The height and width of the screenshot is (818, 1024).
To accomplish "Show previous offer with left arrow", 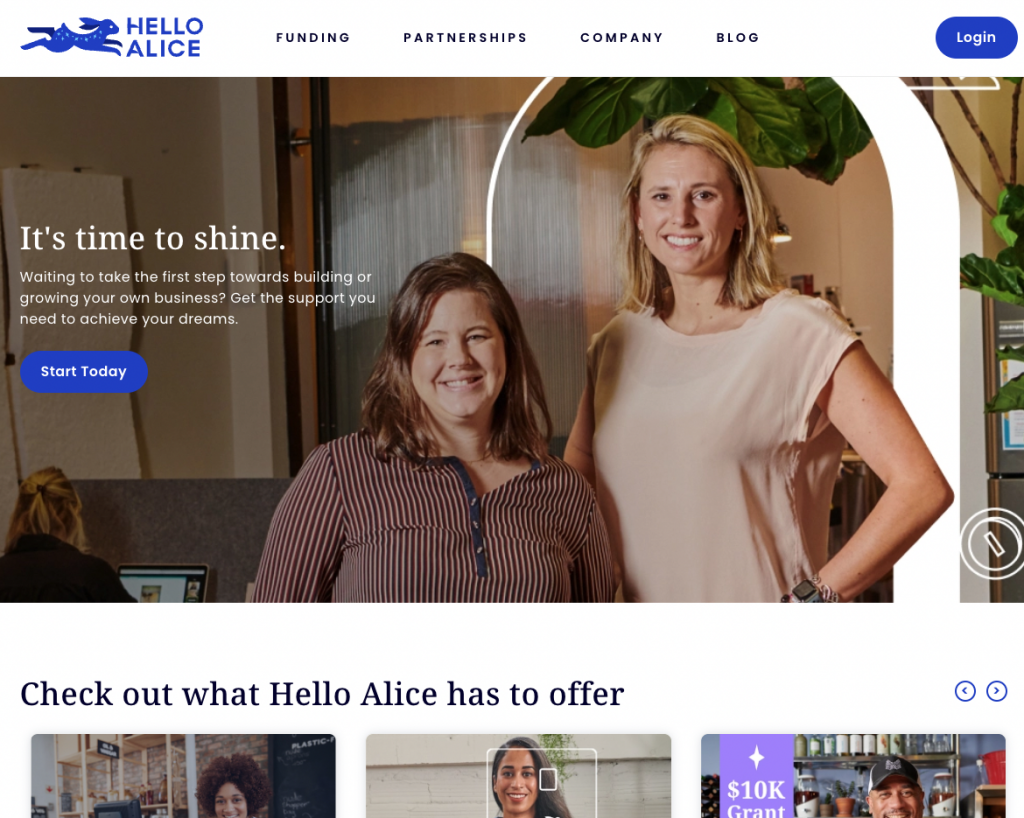I will [965, 691].
